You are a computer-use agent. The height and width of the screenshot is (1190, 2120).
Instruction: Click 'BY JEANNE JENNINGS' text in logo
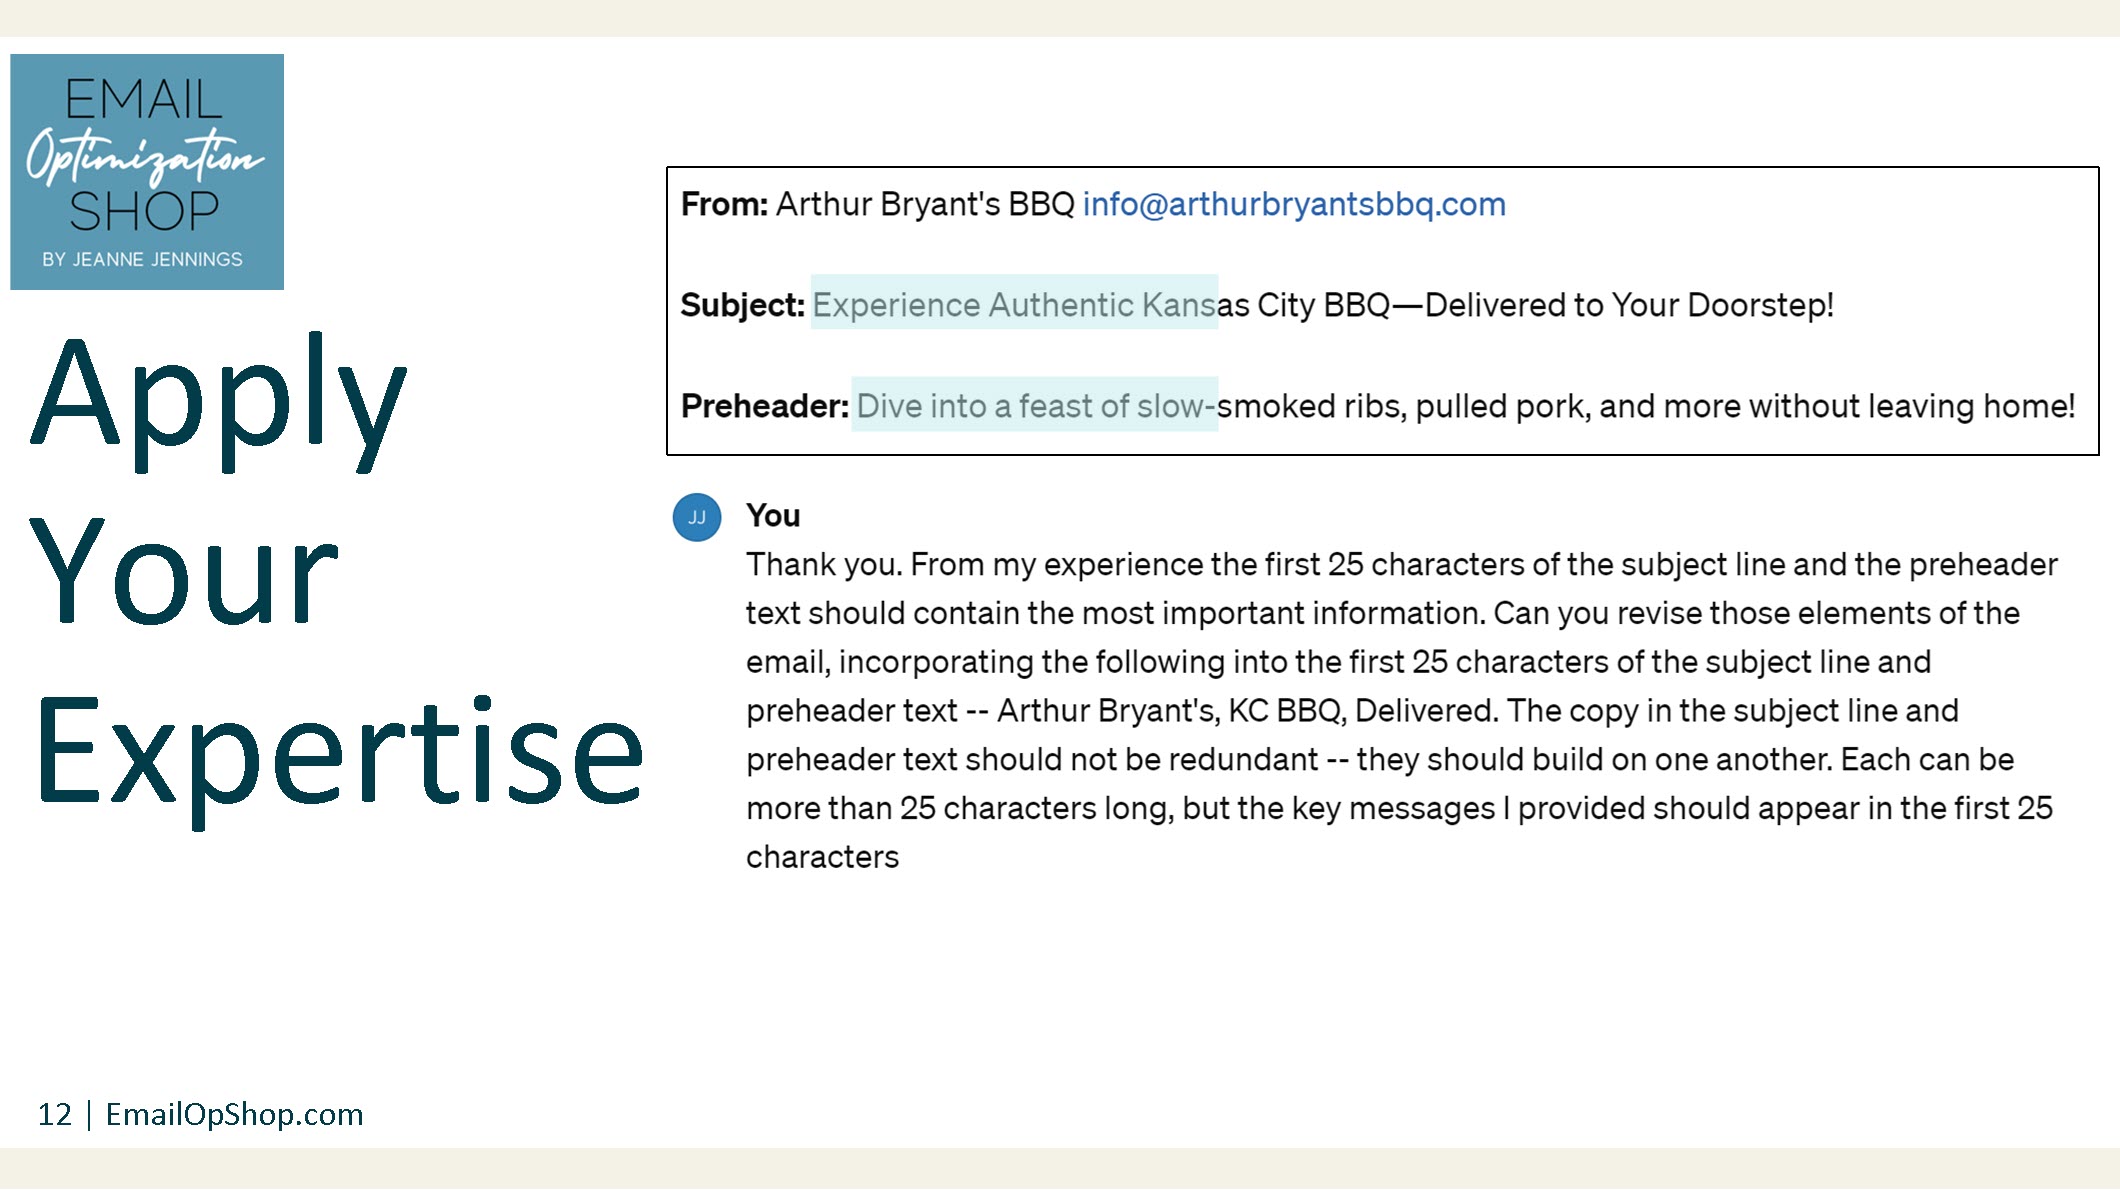click(142, 259)
